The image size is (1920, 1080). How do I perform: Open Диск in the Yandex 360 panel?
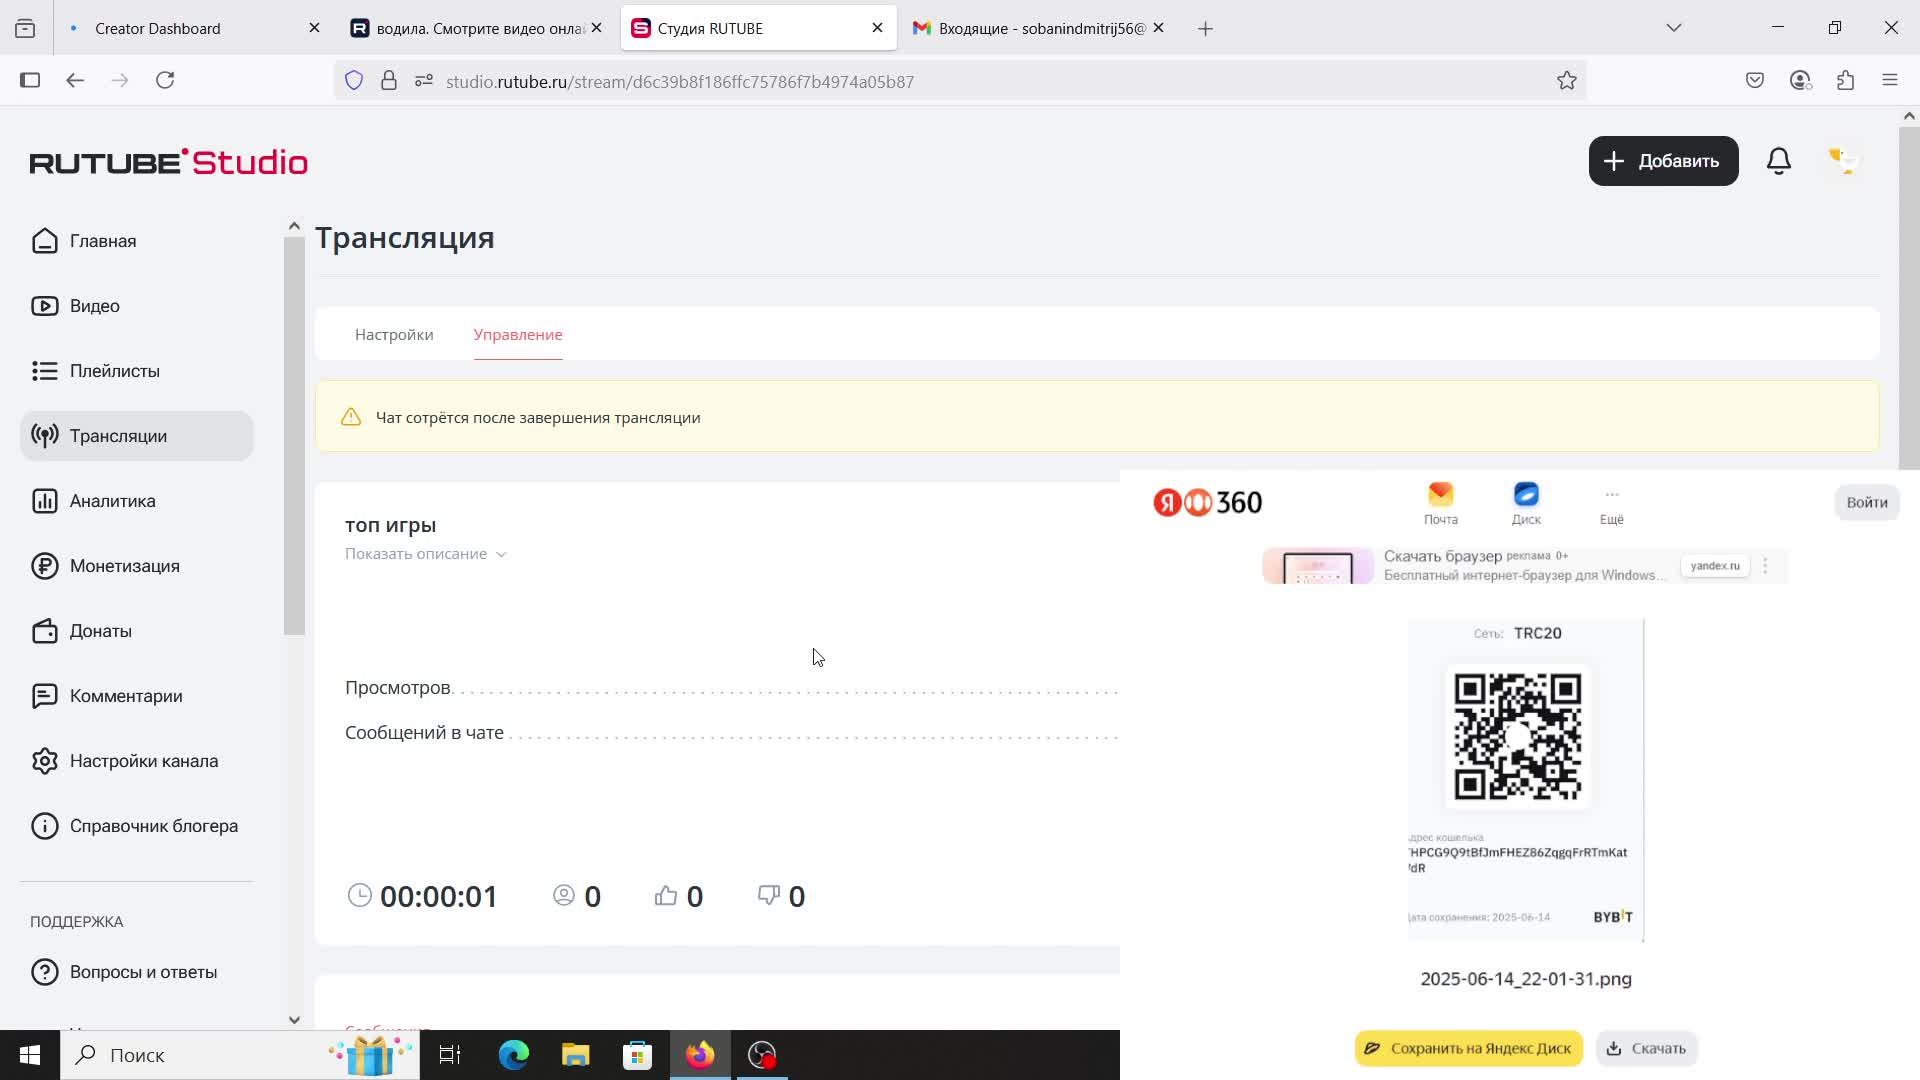pyautogui.click(x=1527, y=503)
